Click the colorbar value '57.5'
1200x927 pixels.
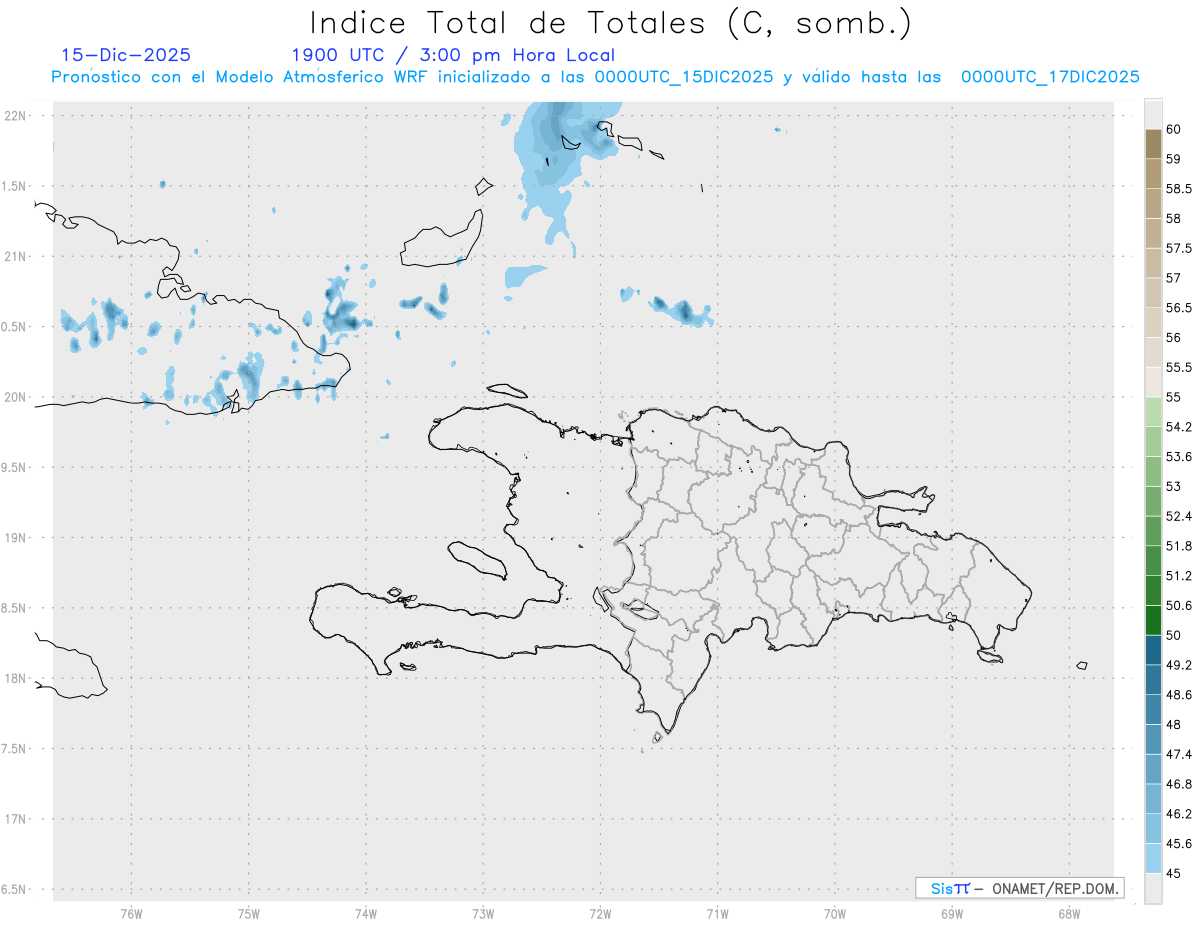pos(1179,248)
